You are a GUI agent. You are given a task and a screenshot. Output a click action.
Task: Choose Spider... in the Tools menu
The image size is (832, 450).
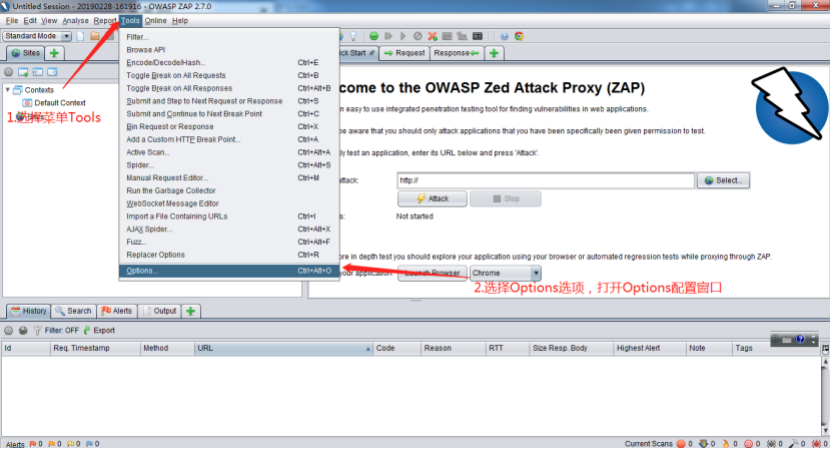229,165
